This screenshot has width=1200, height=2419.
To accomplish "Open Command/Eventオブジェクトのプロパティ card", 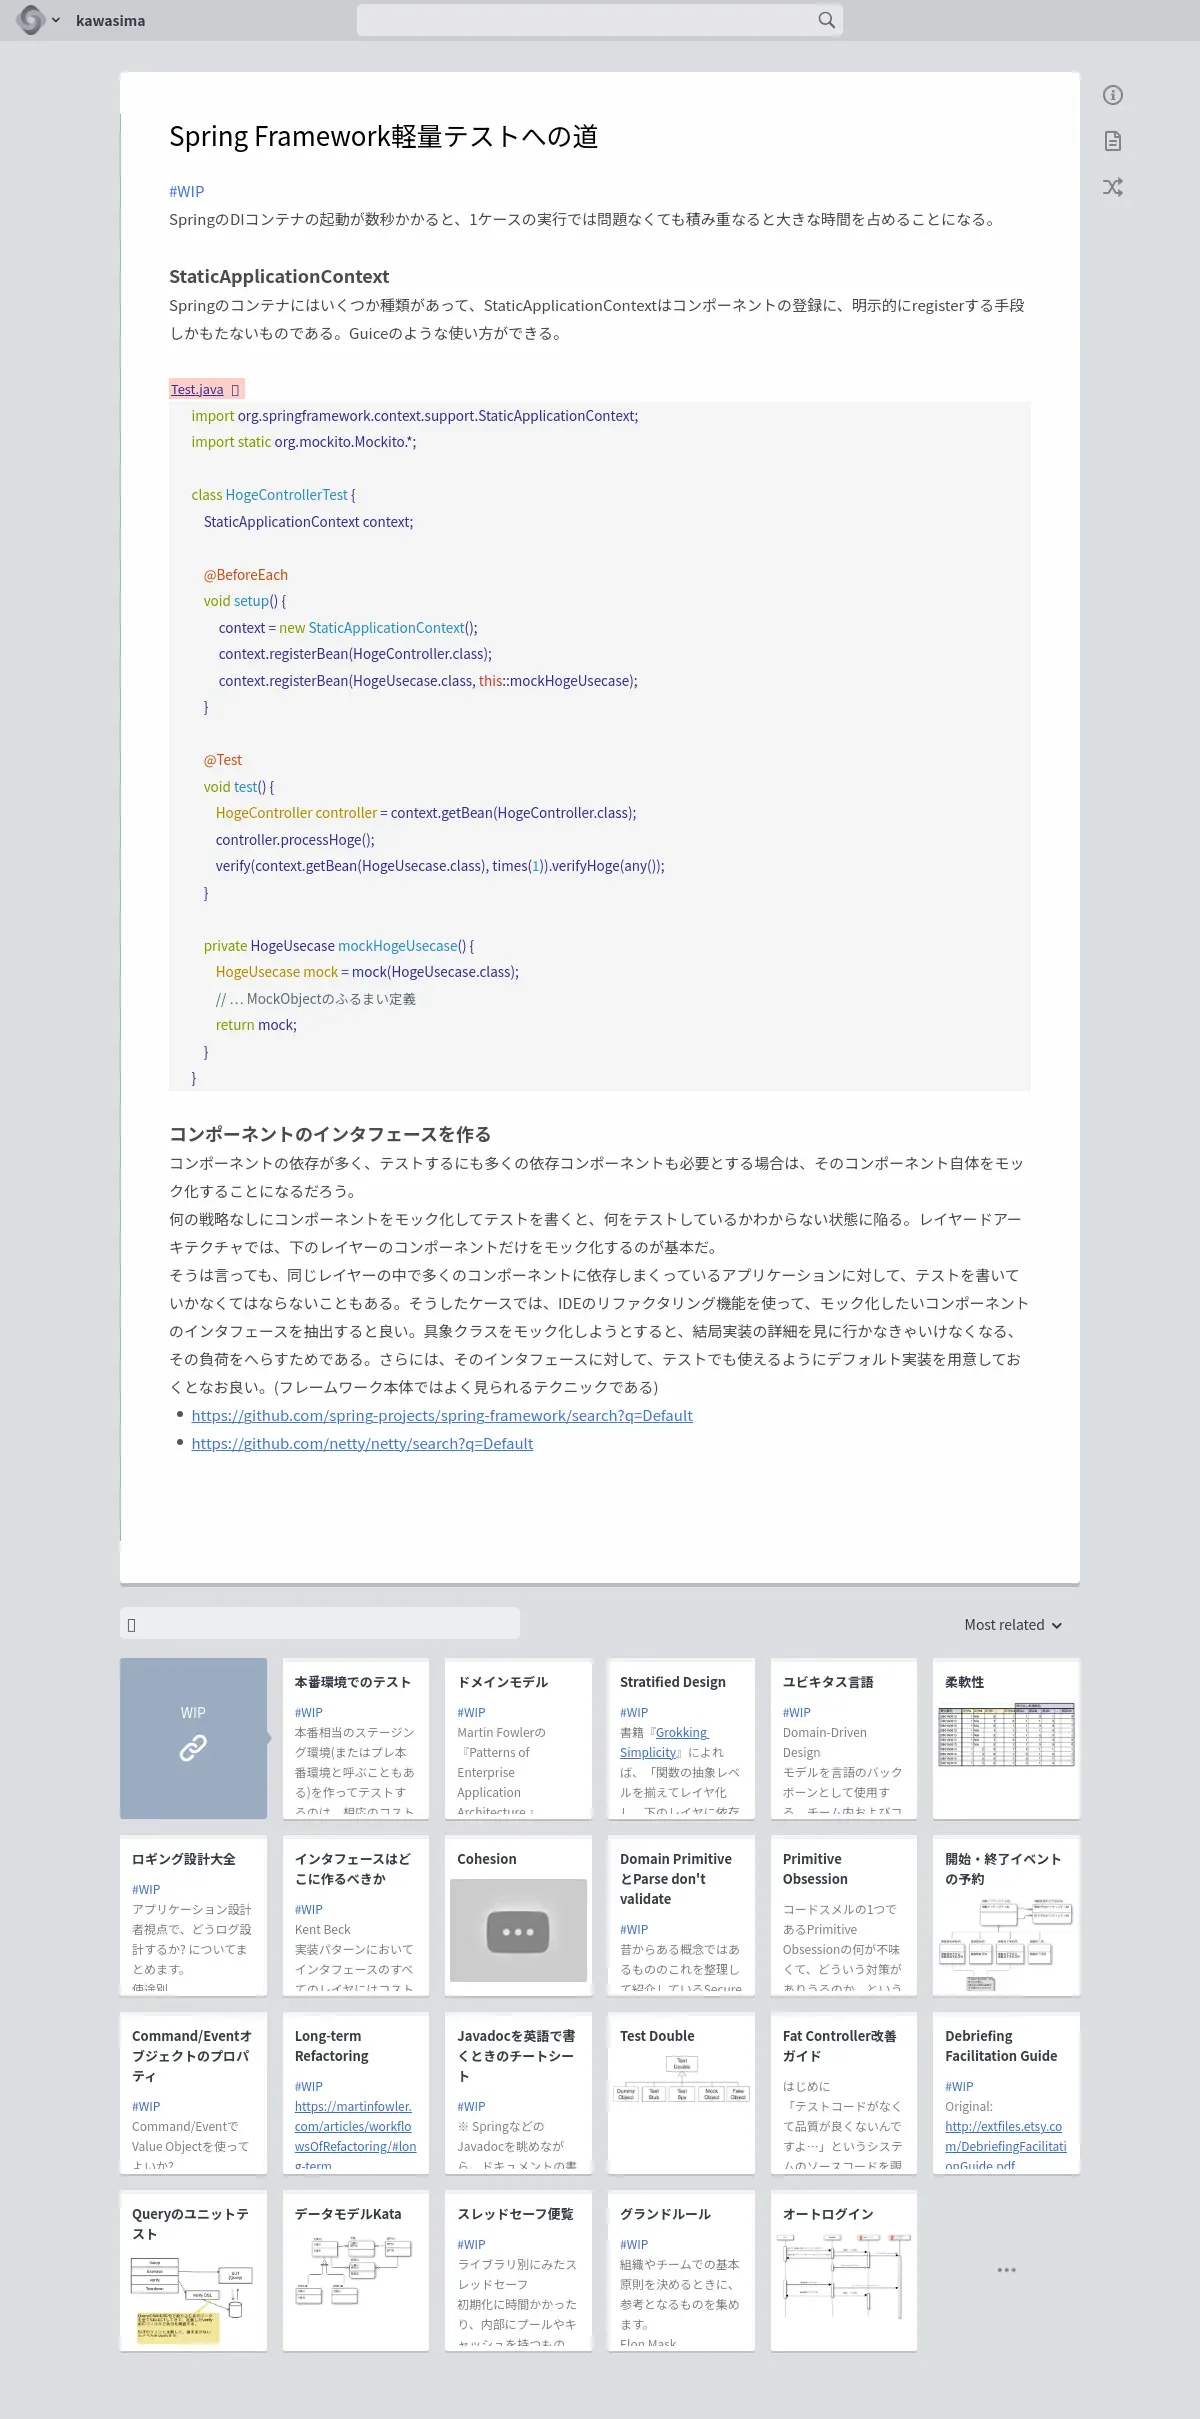I will click(x=193, y=2093).
